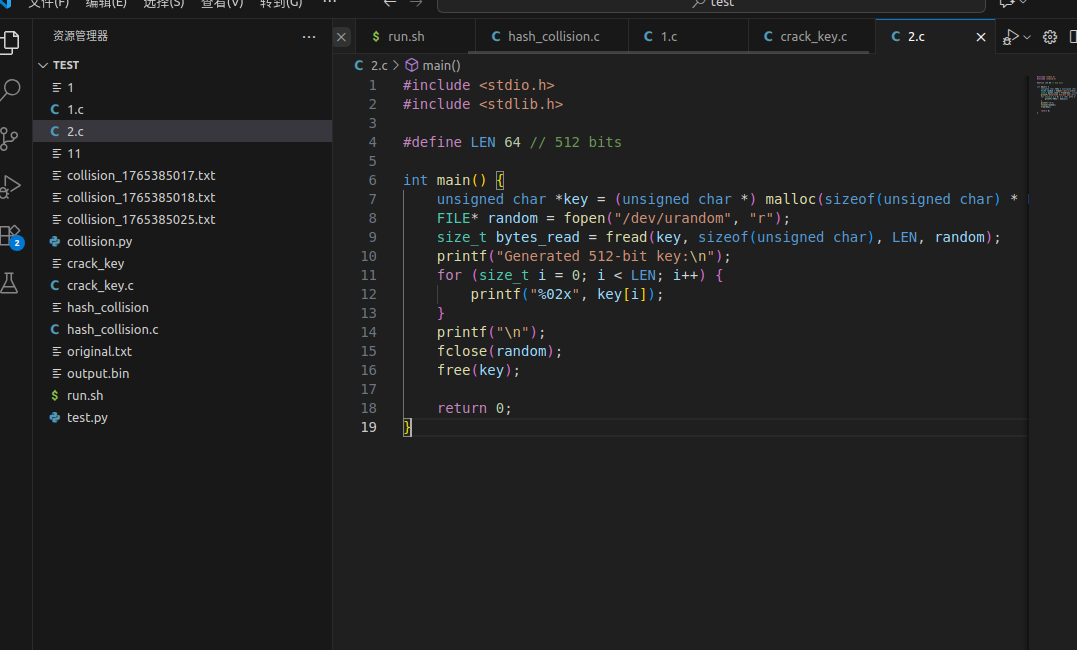Open collision_1765385025.txt
Image resolution: width=1077 pixels, height=650 pixels.
click(x=183, y=219)
